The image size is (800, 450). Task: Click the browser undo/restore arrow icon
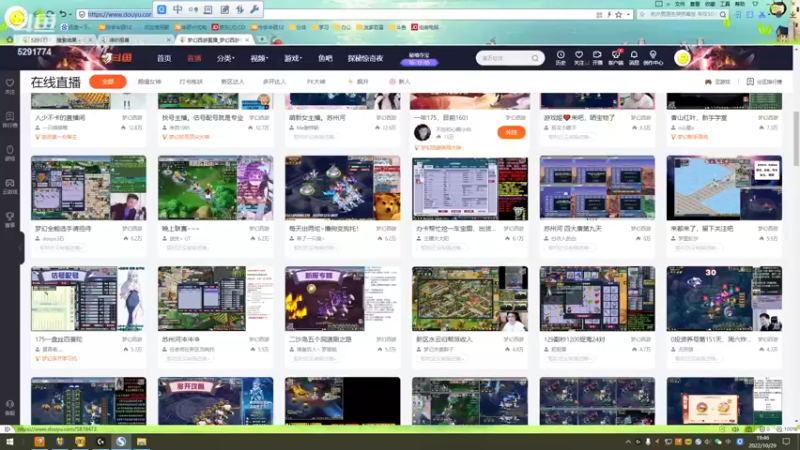[63, 14]
